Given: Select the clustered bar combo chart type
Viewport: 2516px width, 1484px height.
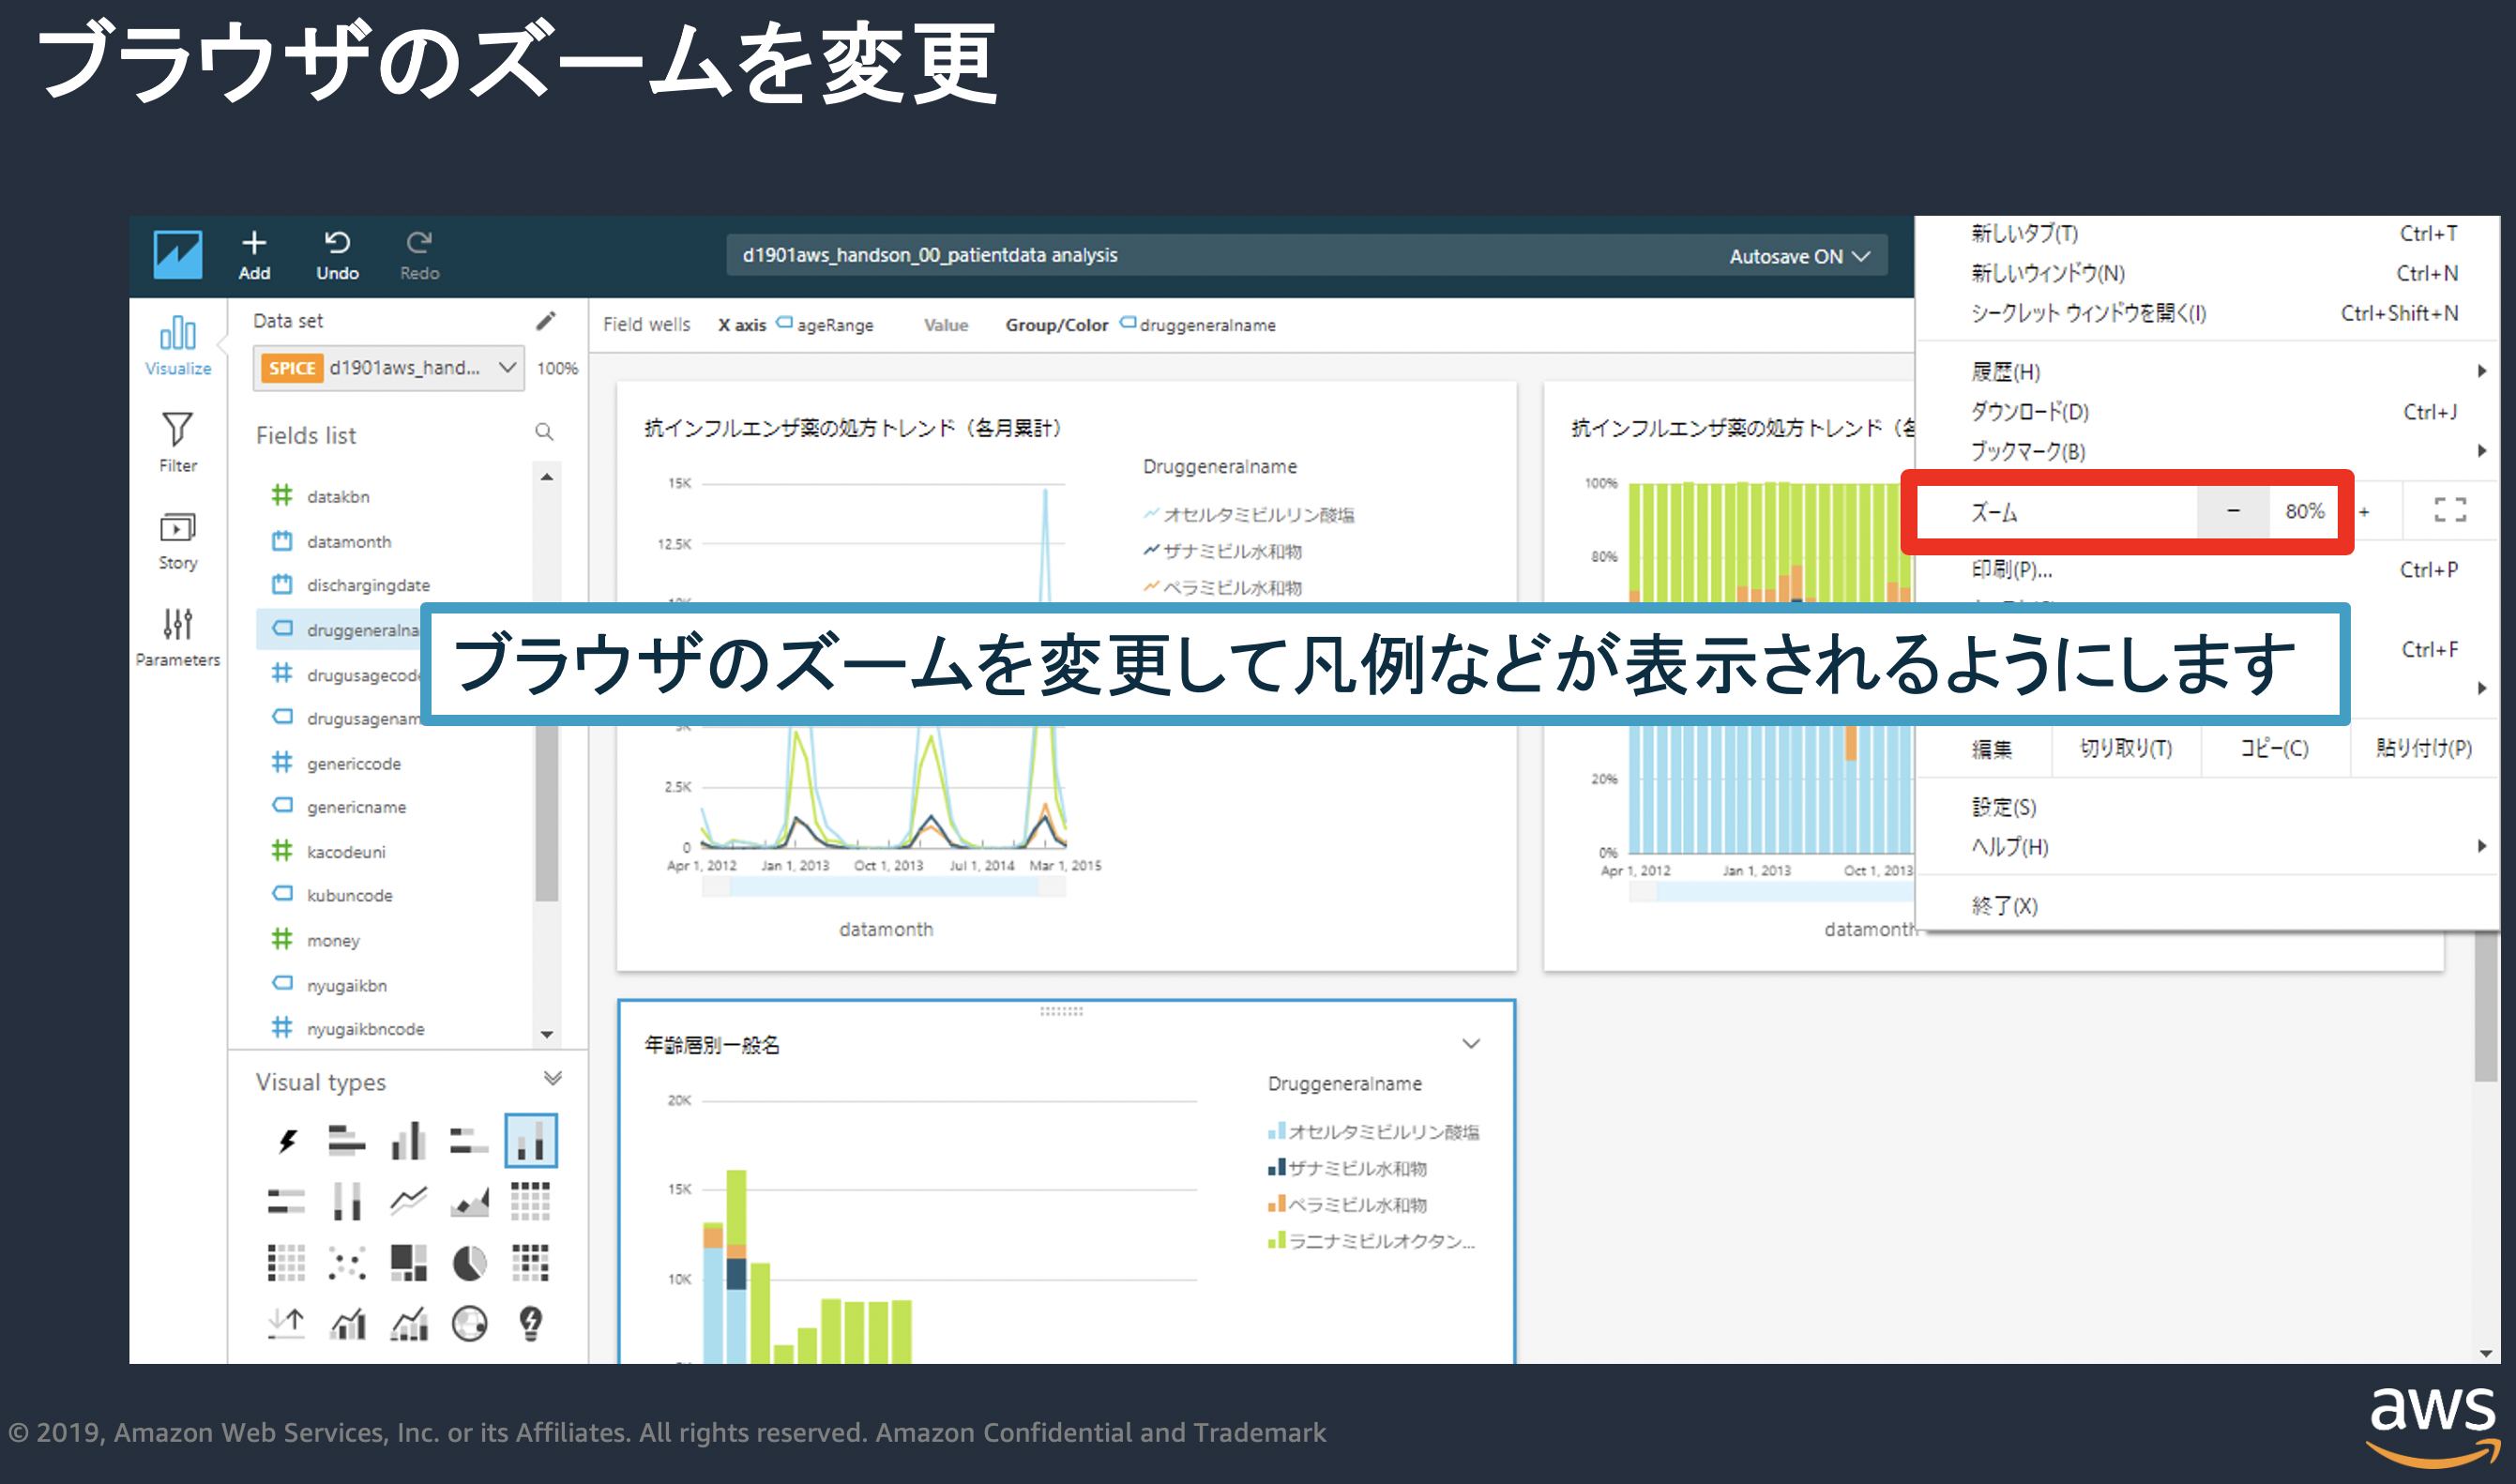Looking at the screenshot, I should point(347,1324).
